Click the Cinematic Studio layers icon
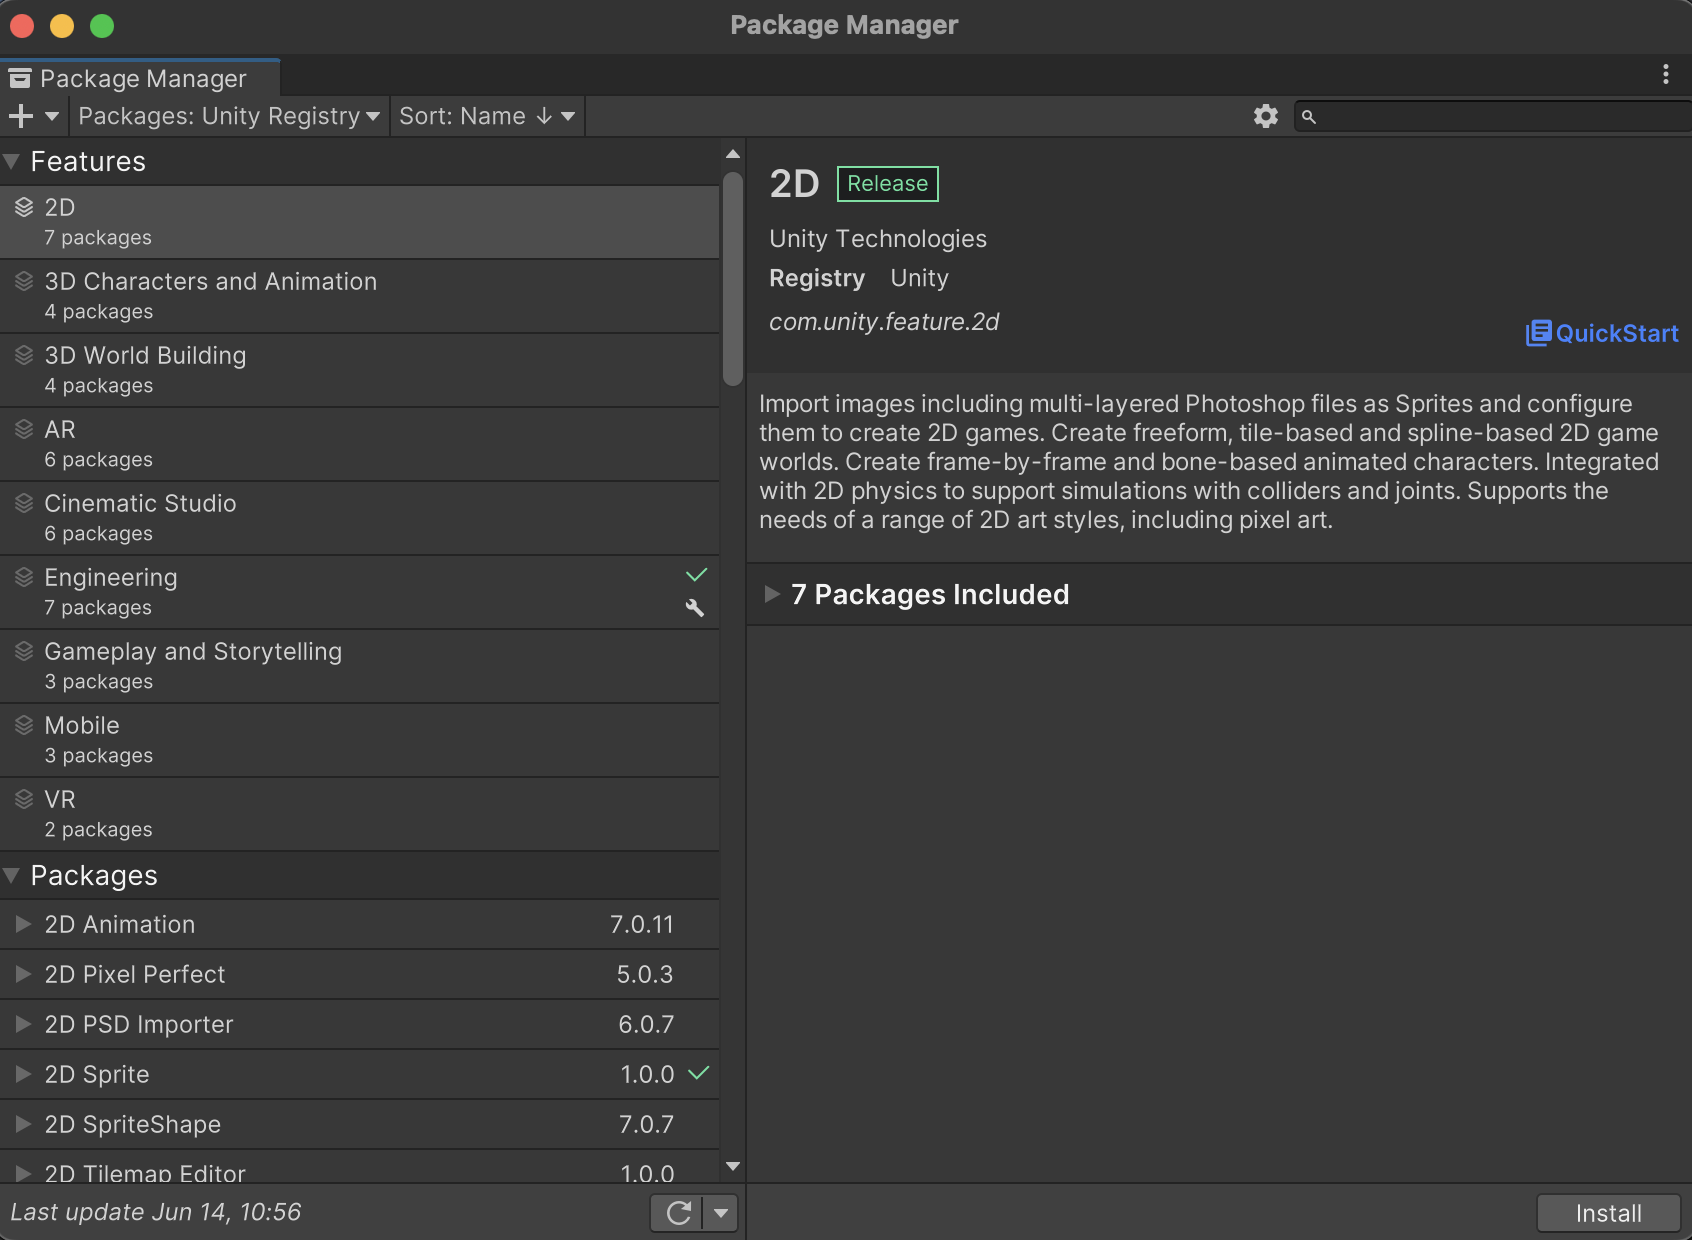Image resolution: width=1692 pixels, height=1240 pixels. click(24, 503)
